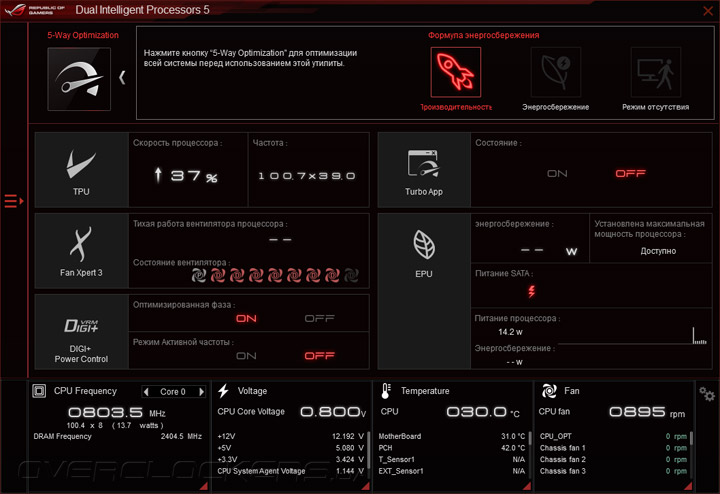Turn Turbo App state OFF

click(x=630, y=174)
